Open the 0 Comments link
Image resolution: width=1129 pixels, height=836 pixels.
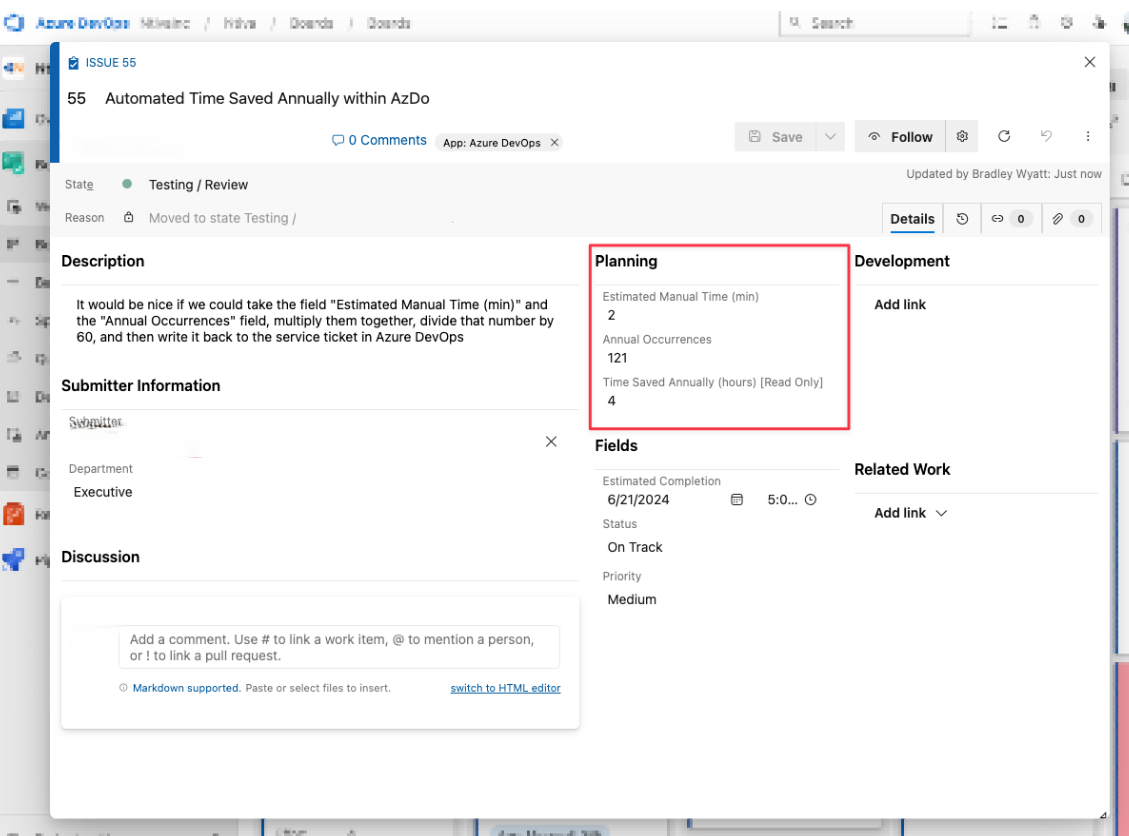(379, 140)
